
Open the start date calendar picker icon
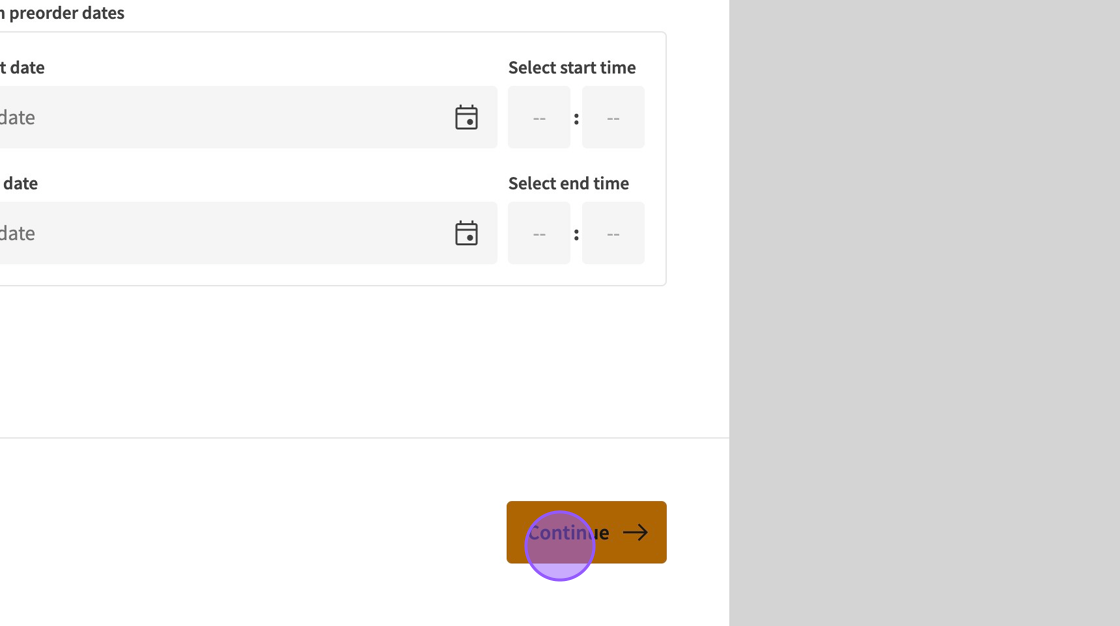pyautogui.click(x=466, y=118)
